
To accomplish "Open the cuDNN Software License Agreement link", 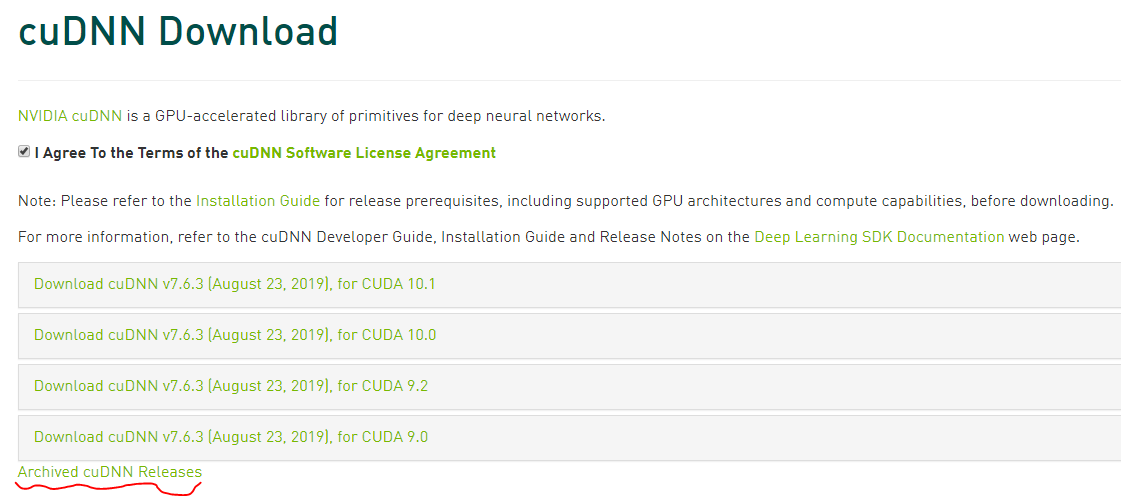I will (364, 152).
